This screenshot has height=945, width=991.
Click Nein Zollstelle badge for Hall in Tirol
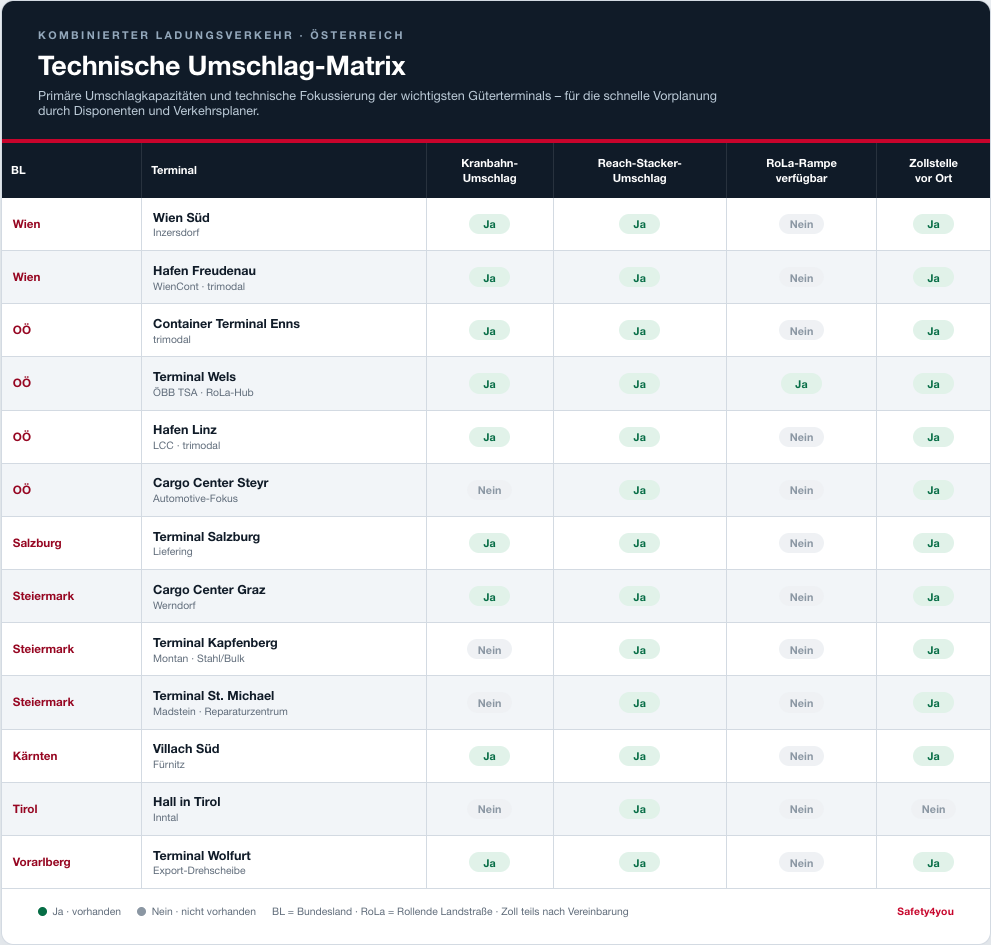tap(933, 809)
